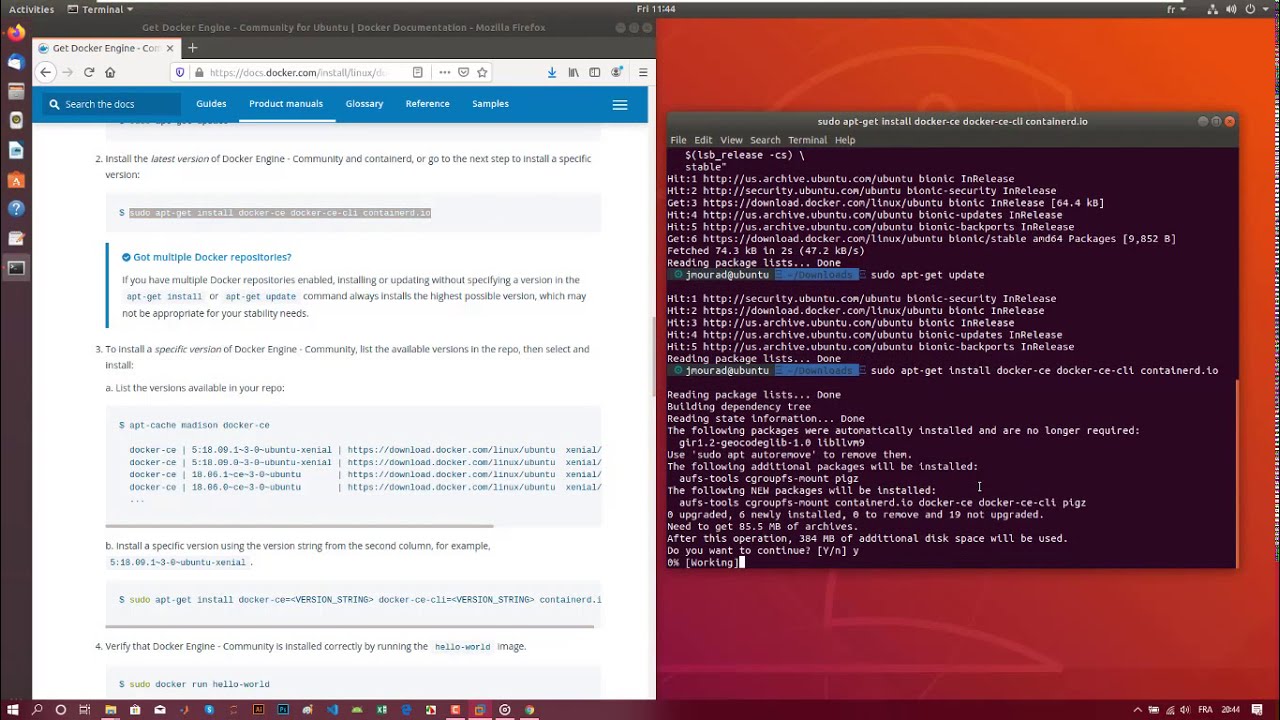Open the Search menu in the terminal

765,140
